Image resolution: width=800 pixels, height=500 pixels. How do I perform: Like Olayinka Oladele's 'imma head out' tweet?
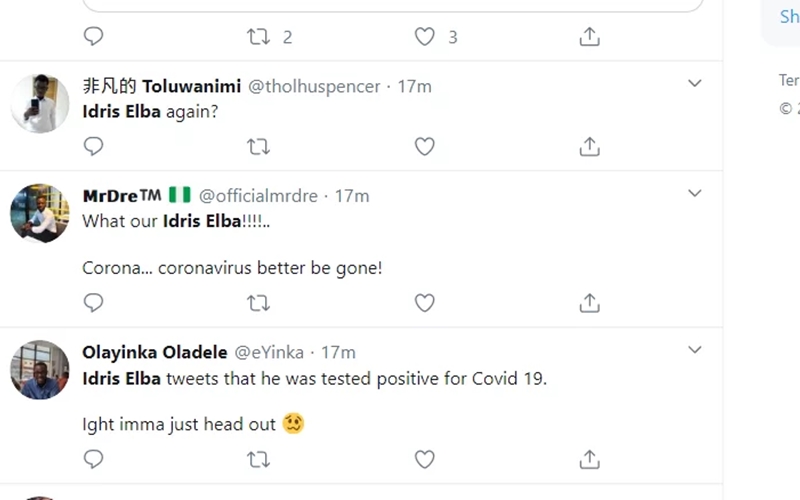coord(425,459)
